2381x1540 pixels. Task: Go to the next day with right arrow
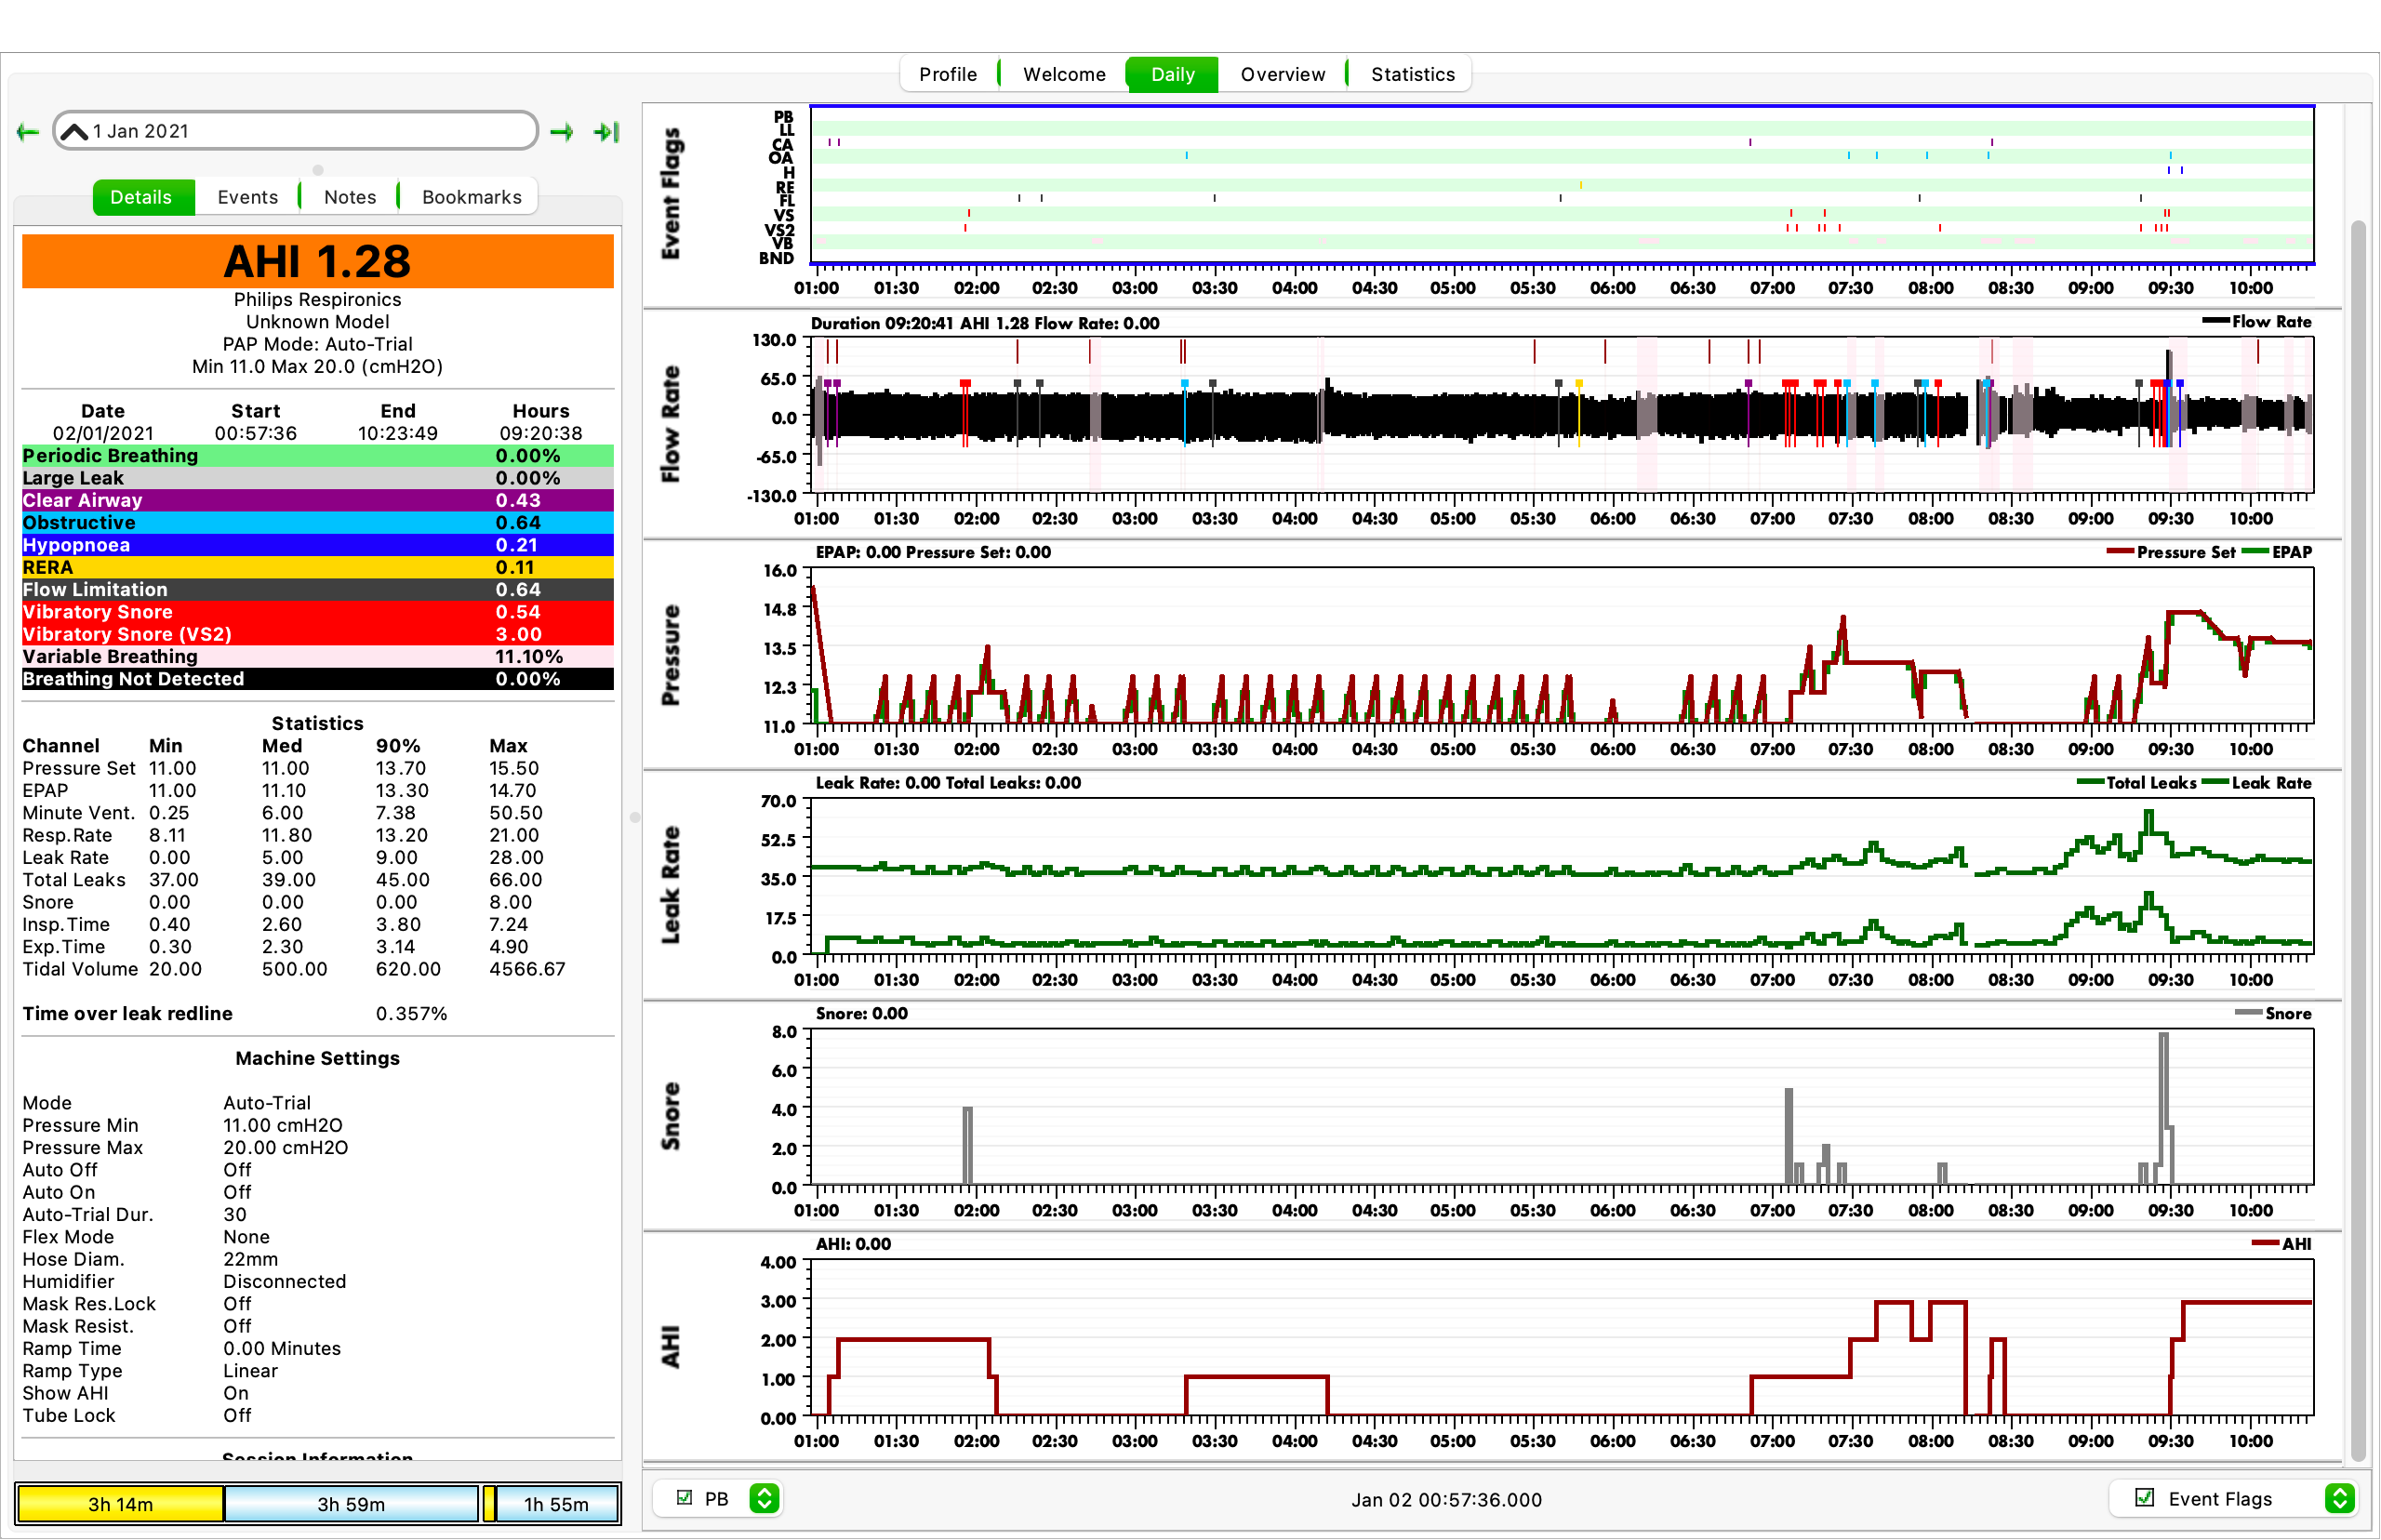pyautogui.click(x=562, y=132)
